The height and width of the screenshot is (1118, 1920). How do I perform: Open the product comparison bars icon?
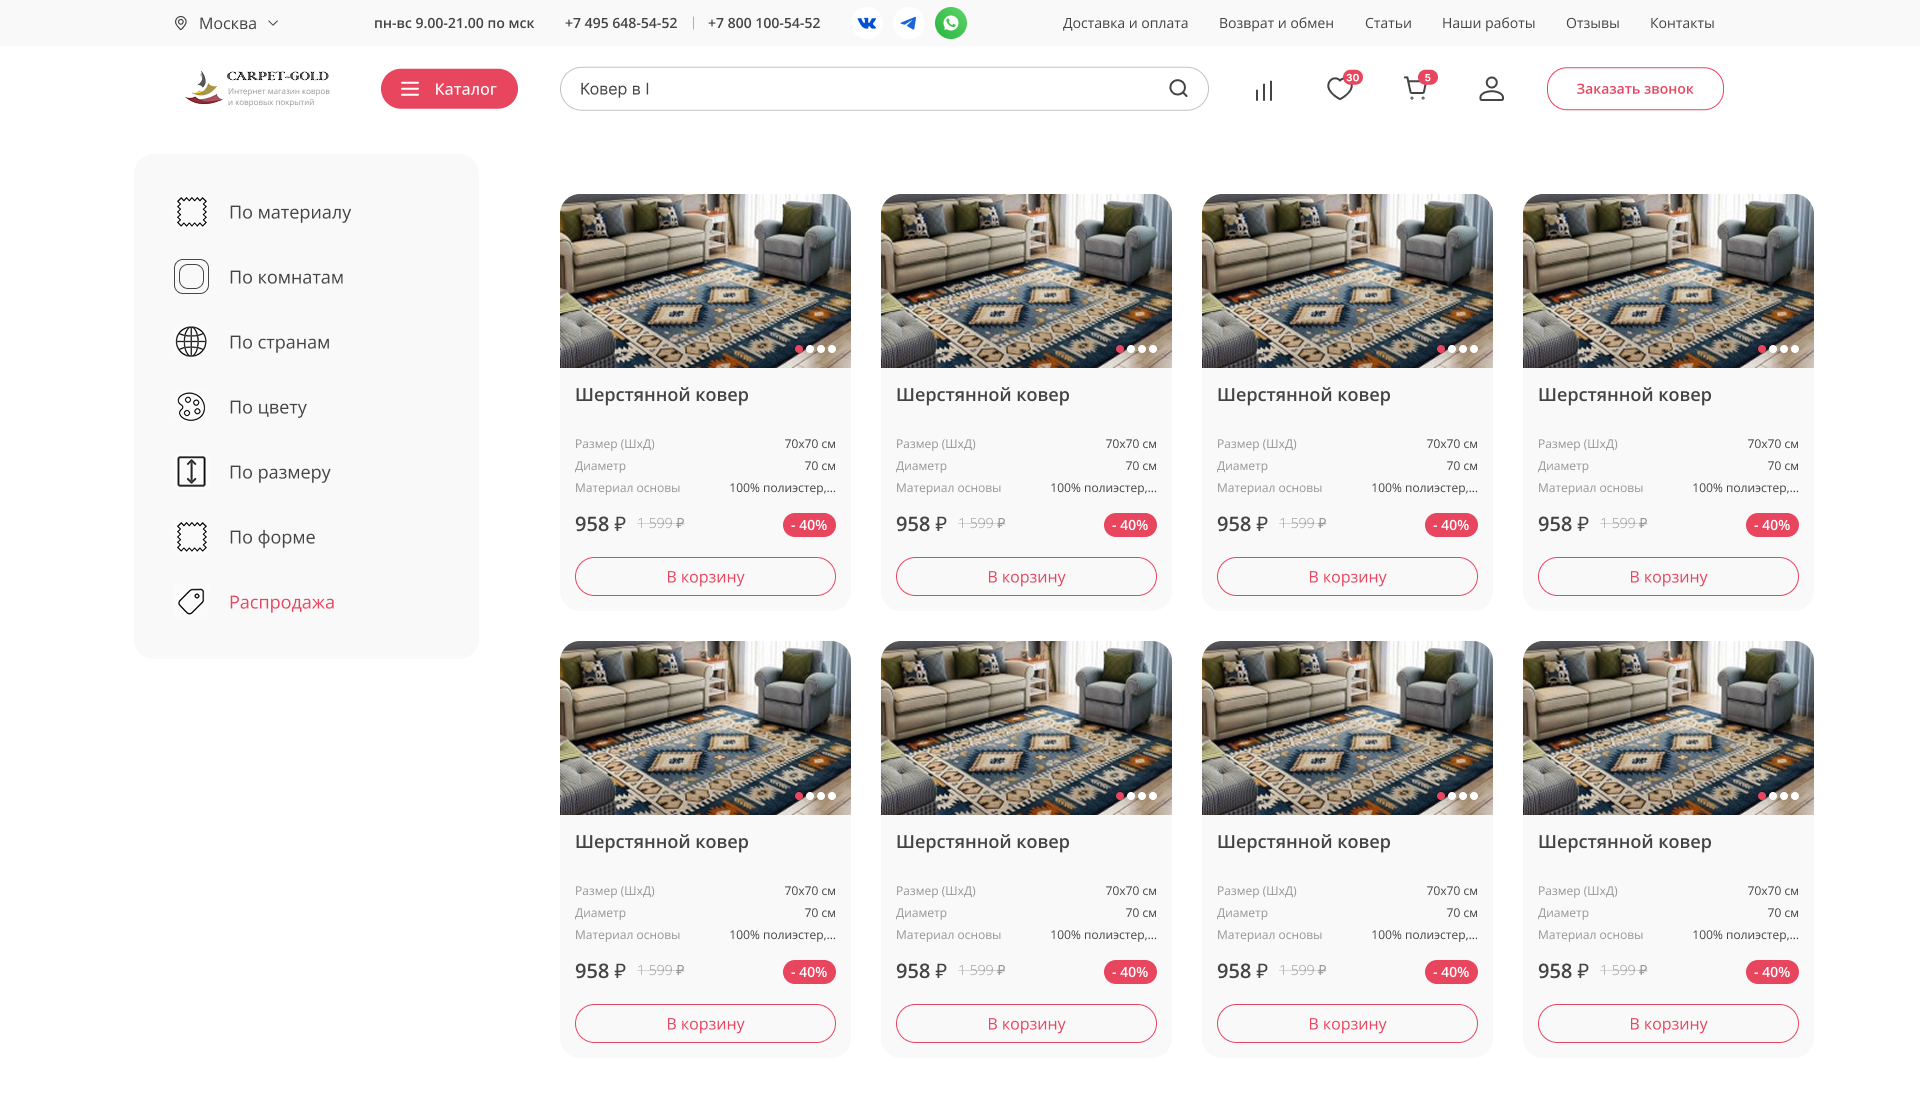[1264, 90]
